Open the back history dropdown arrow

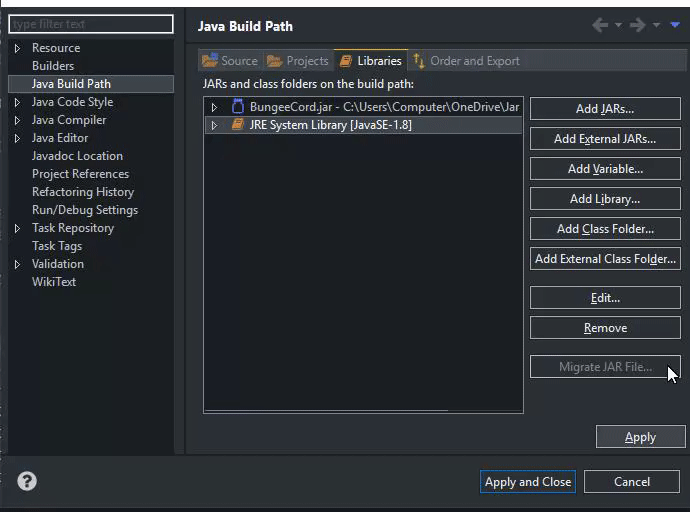(x=618, y=25)
